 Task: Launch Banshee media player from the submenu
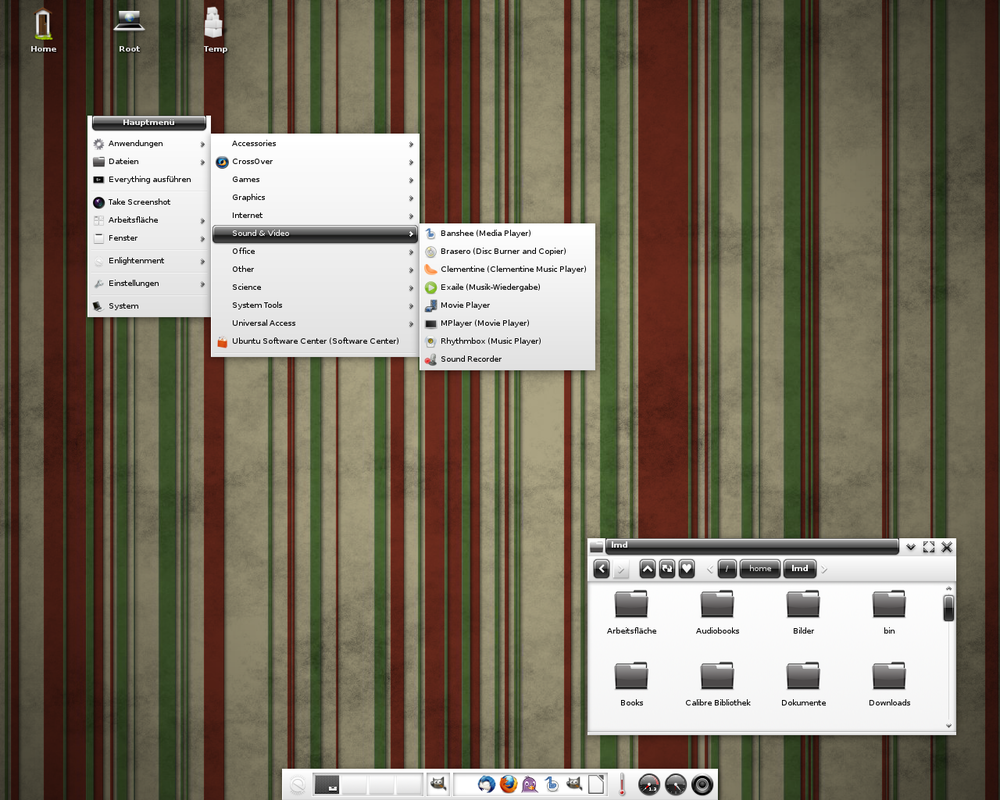507,233
